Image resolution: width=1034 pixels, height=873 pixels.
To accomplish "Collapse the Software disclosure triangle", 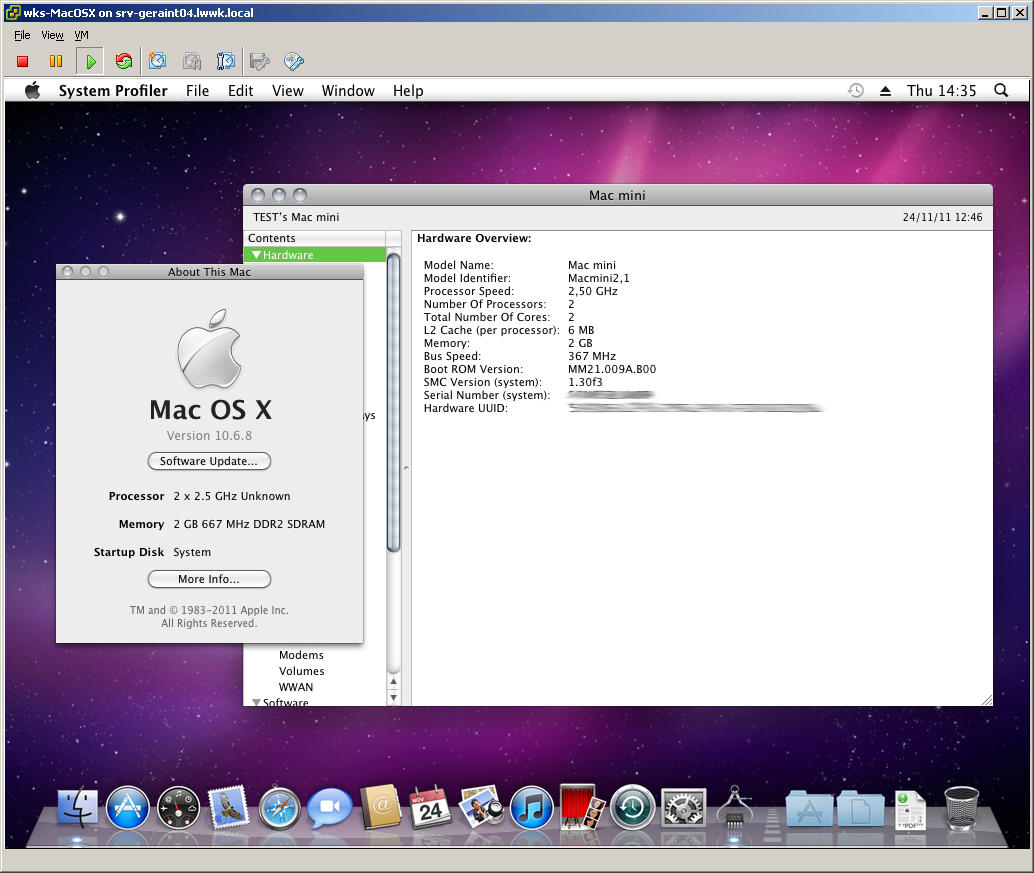I will [x=257, y=702].
